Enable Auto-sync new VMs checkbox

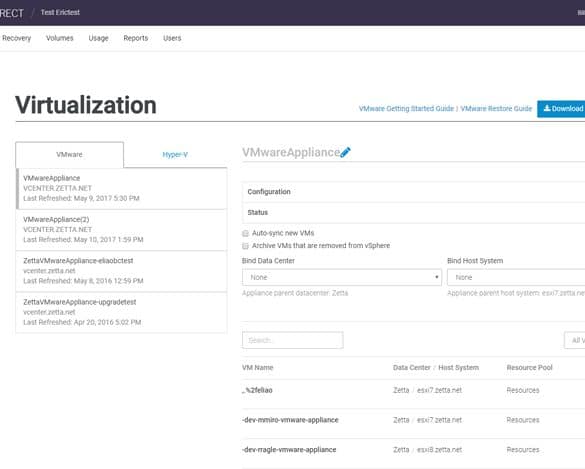pos(245,234)
